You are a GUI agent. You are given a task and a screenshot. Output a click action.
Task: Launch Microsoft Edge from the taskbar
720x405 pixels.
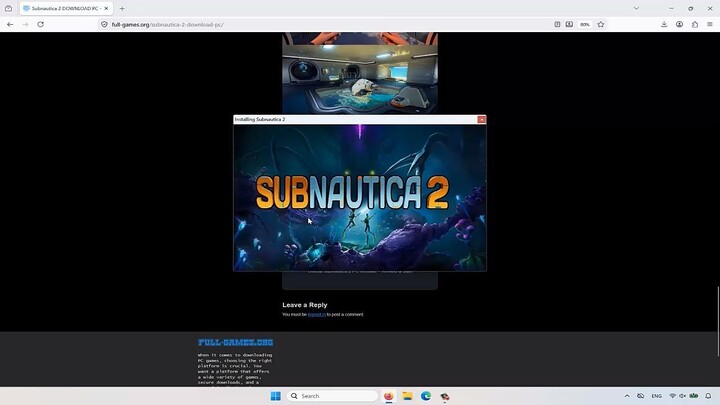pyautogui.click(x=426, y=396)
